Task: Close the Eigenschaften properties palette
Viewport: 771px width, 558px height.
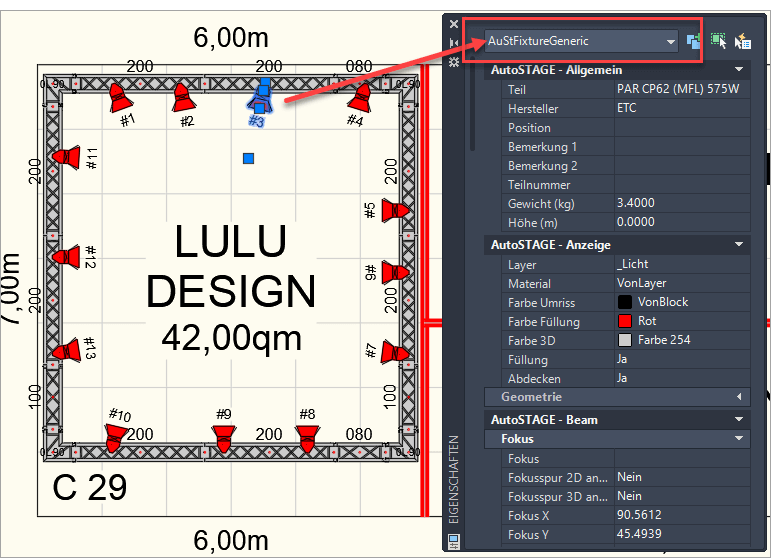Action: pos(454,24)
